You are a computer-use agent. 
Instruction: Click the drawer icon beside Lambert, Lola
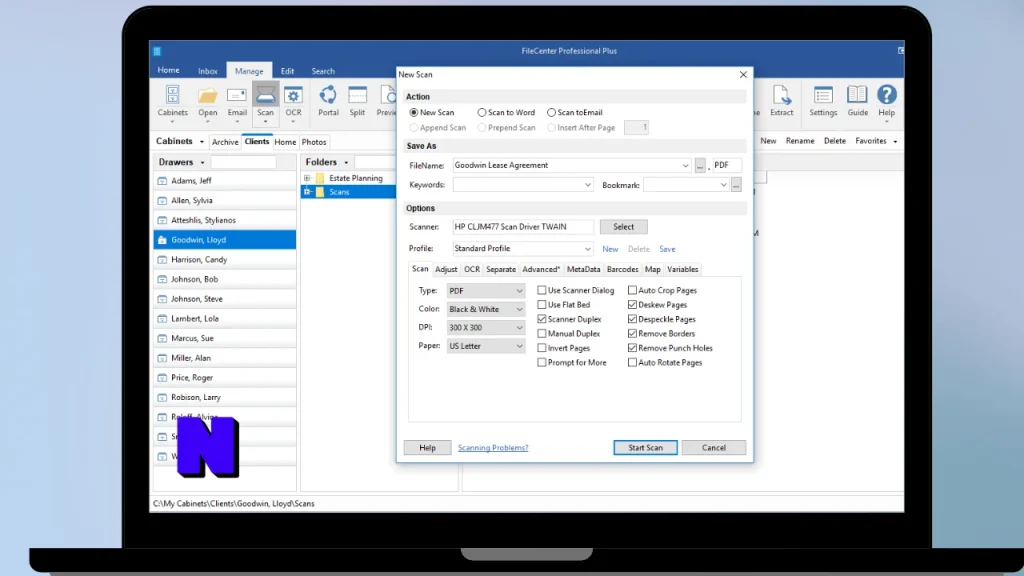162,319
